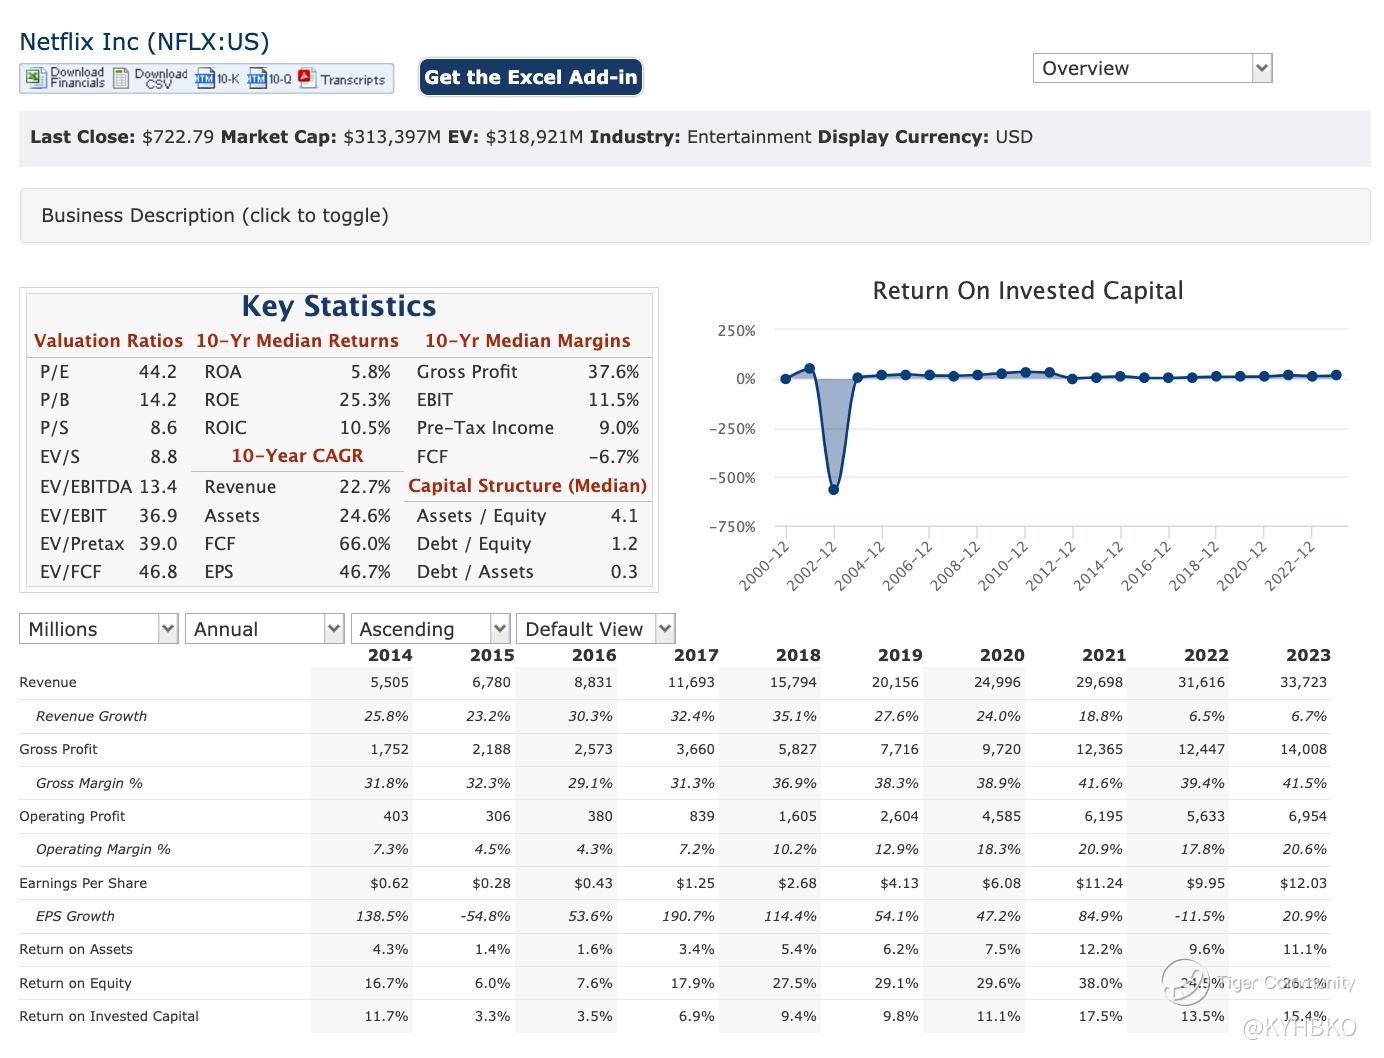Image resolution: width=1384 pixels, height=1058 pixels.
Task: Click the -500% low point on ROIC chart
Action: point(834,489)
